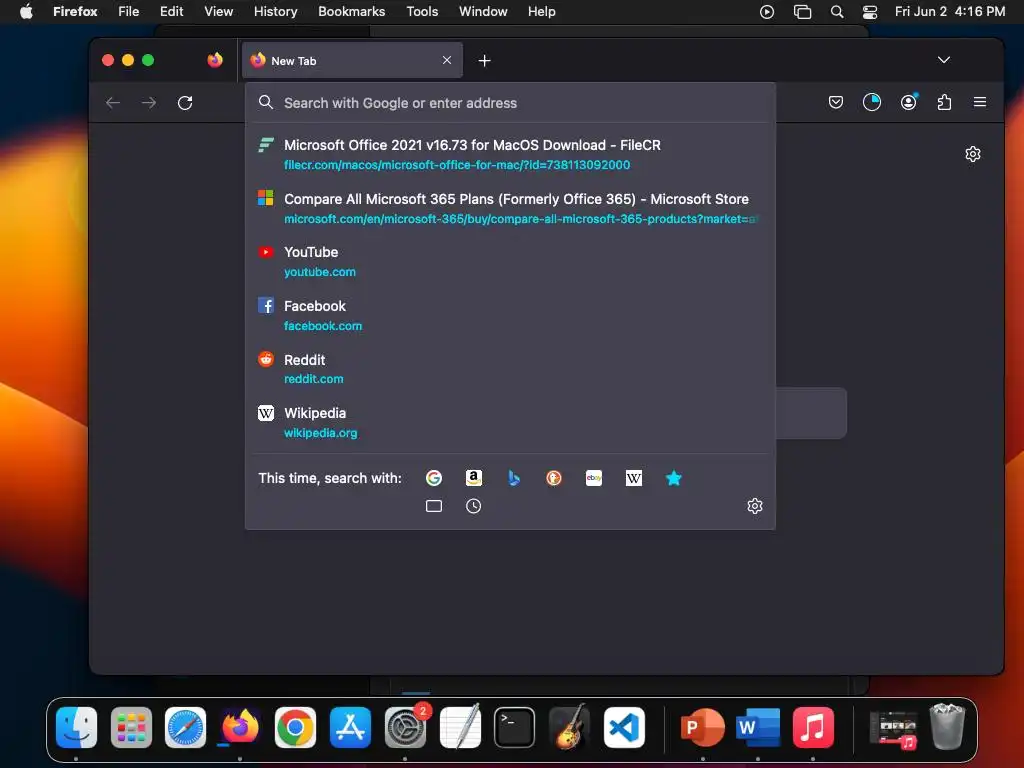Launch Visual Studio Code from the dock
The image size is (1024, 768).
[x=624, y=727]
